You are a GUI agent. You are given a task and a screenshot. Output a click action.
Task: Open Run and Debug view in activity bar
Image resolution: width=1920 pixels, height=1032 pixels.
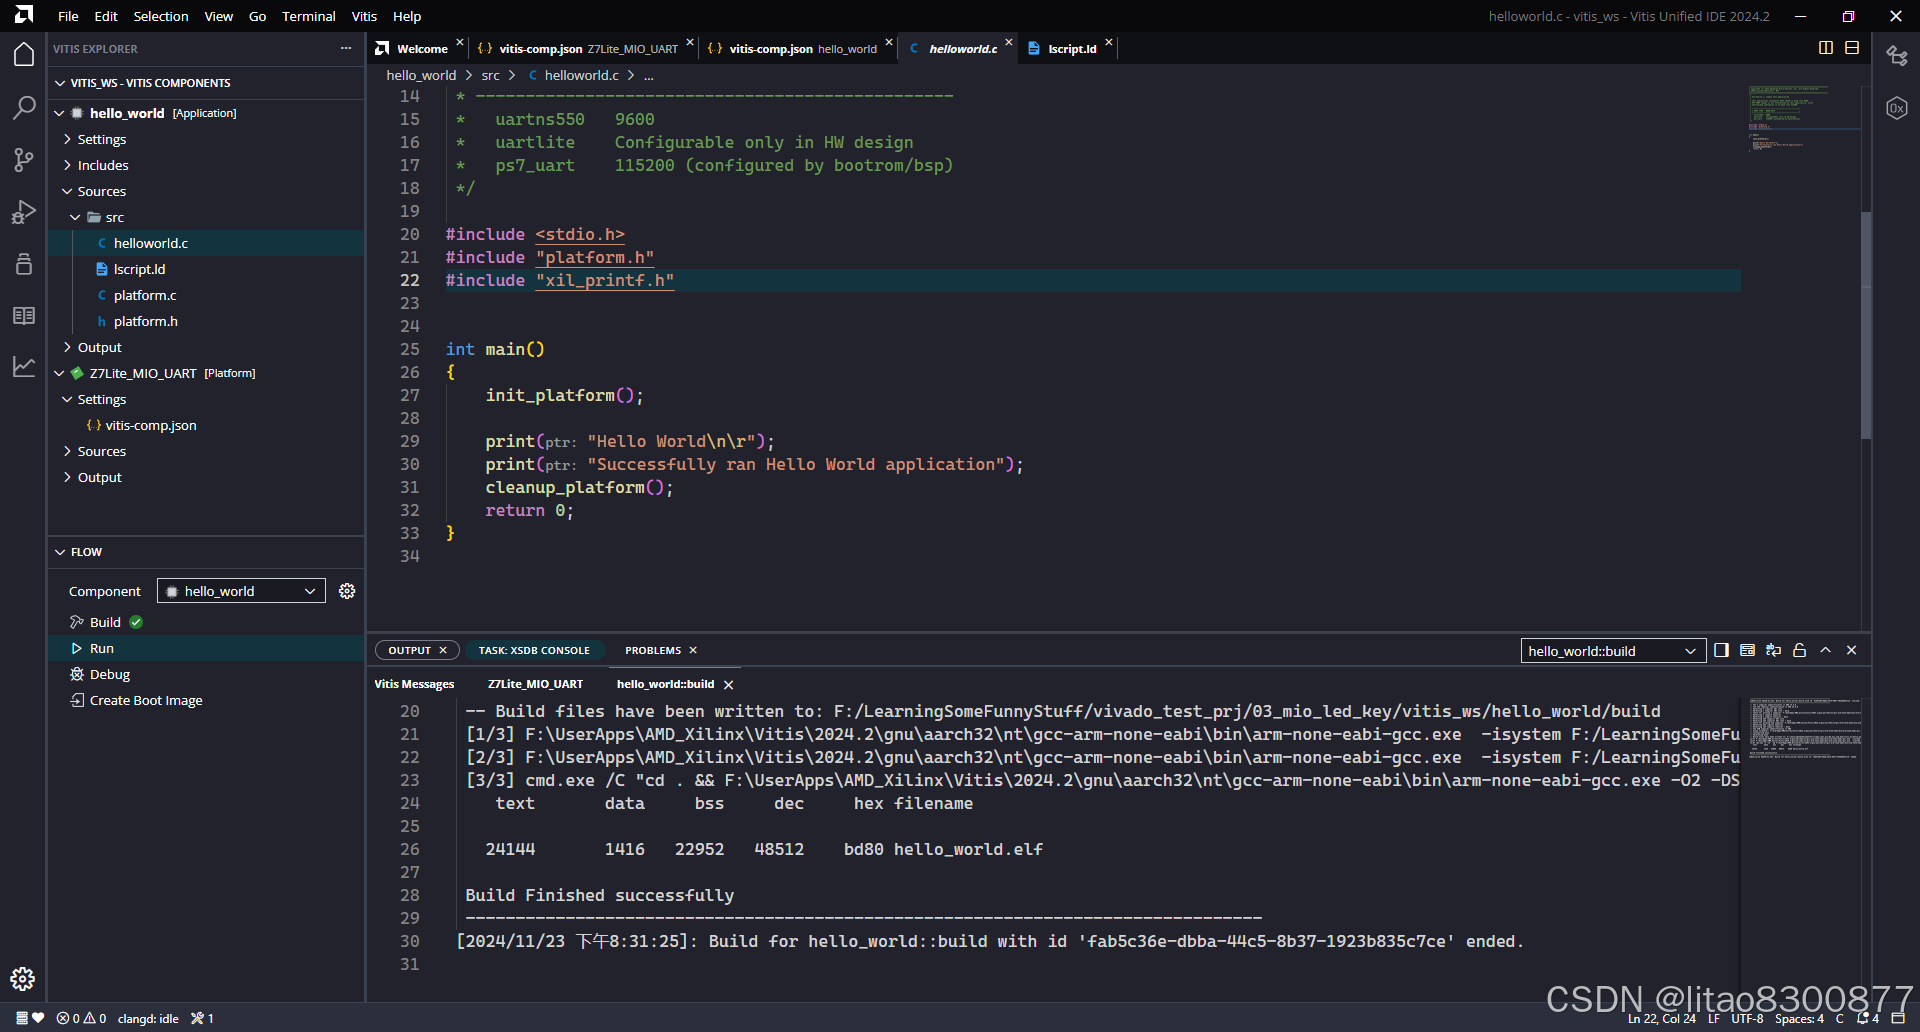pyautogui.click(x=24, y=211)
